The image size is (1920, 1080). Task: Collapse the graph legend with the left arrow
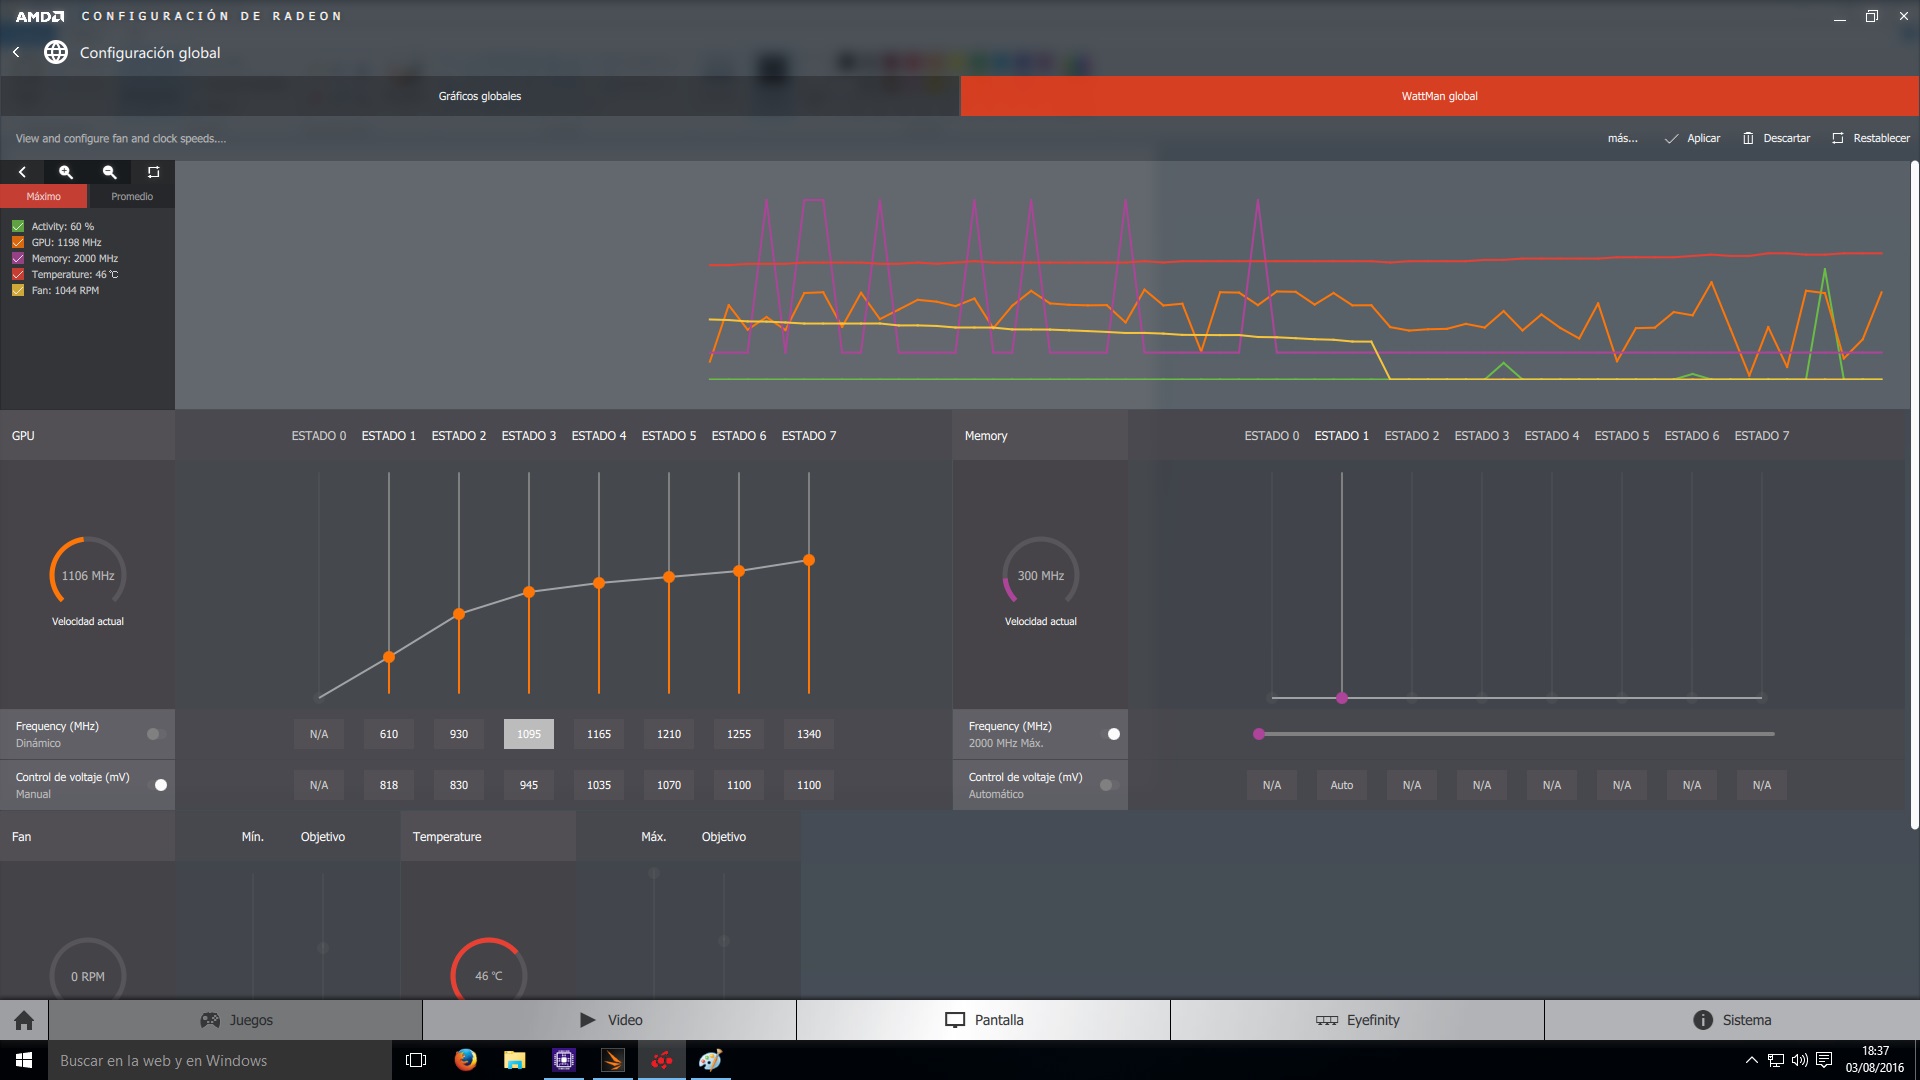coord(22,172)
